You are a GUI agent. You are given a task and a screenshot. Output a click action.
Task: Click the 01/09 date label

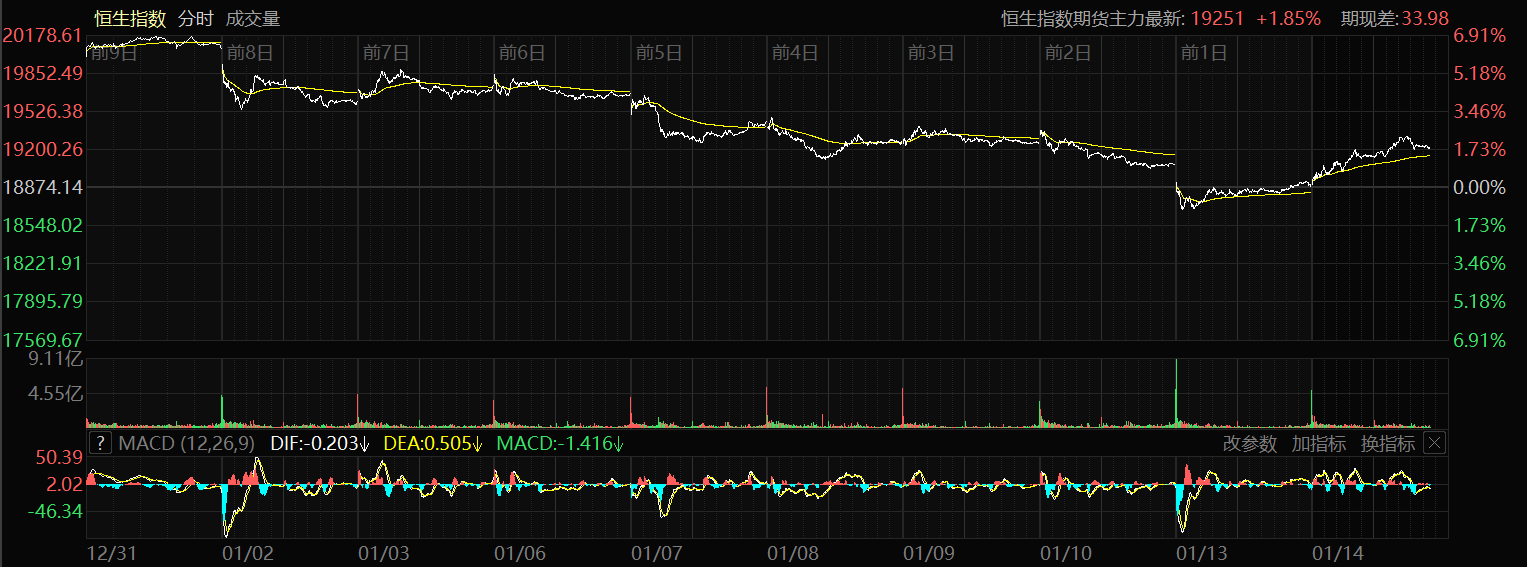coord(929,552)
